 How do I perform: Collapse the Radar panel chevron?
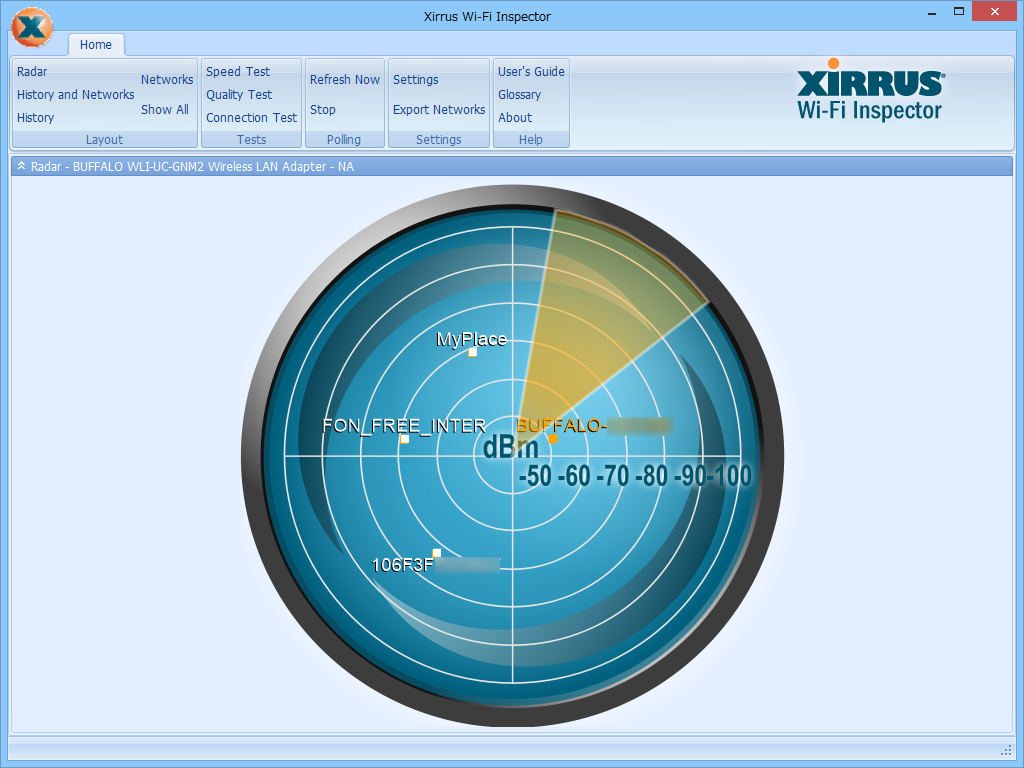tap(21, 166)
